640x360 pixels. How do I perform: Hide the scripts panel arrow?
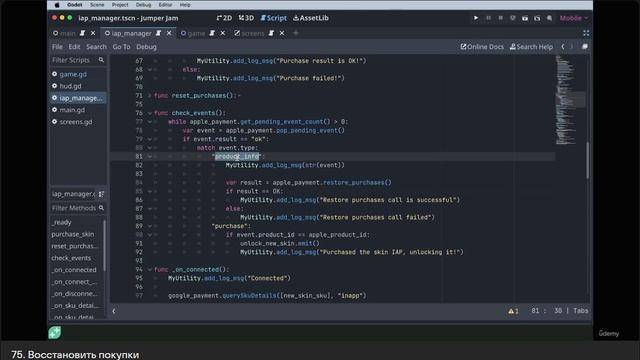tap(114, 311)
